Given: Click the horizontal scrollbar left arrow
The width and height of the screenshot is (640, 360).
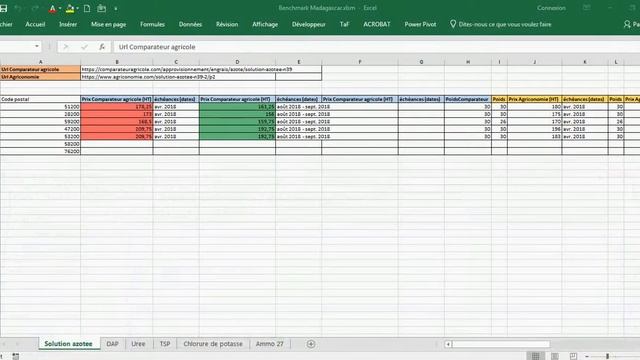Looking at the screenshot, I should [448, 344].
